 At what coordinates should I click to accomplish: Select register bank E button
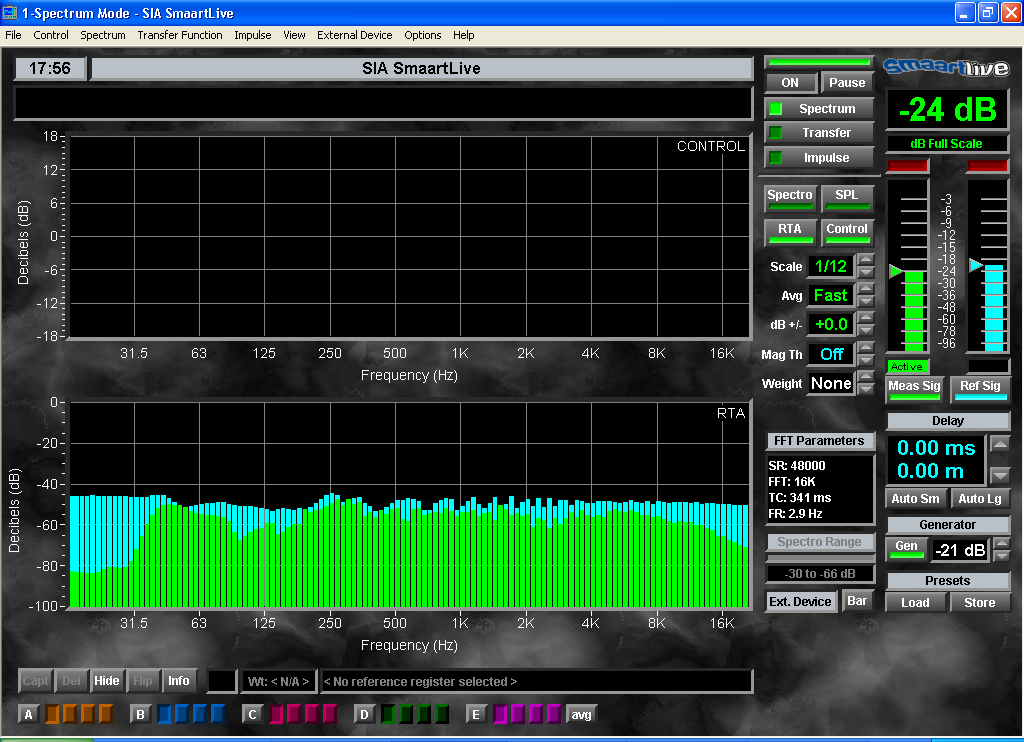tap(476, 714)
